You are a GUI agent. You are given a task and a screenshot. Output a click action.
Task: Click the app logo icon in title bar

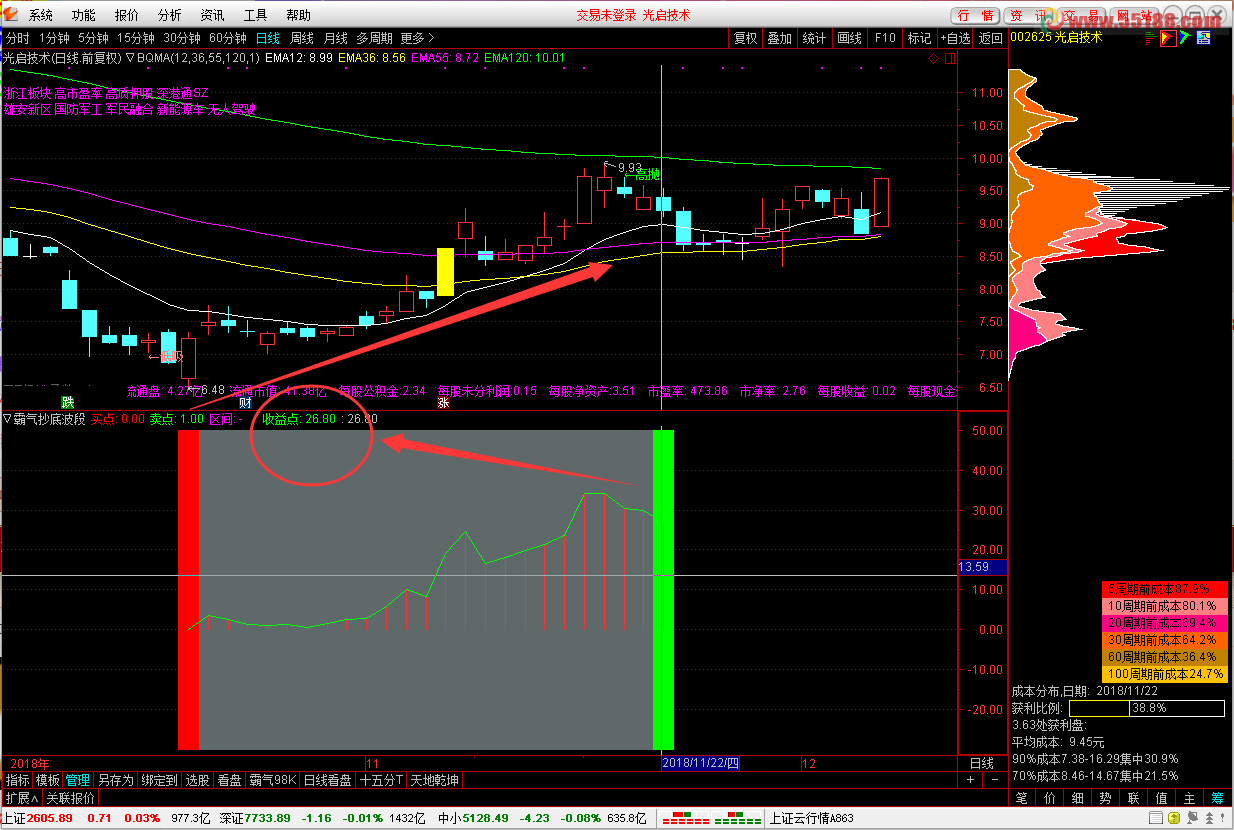click(x=11, y=15)
